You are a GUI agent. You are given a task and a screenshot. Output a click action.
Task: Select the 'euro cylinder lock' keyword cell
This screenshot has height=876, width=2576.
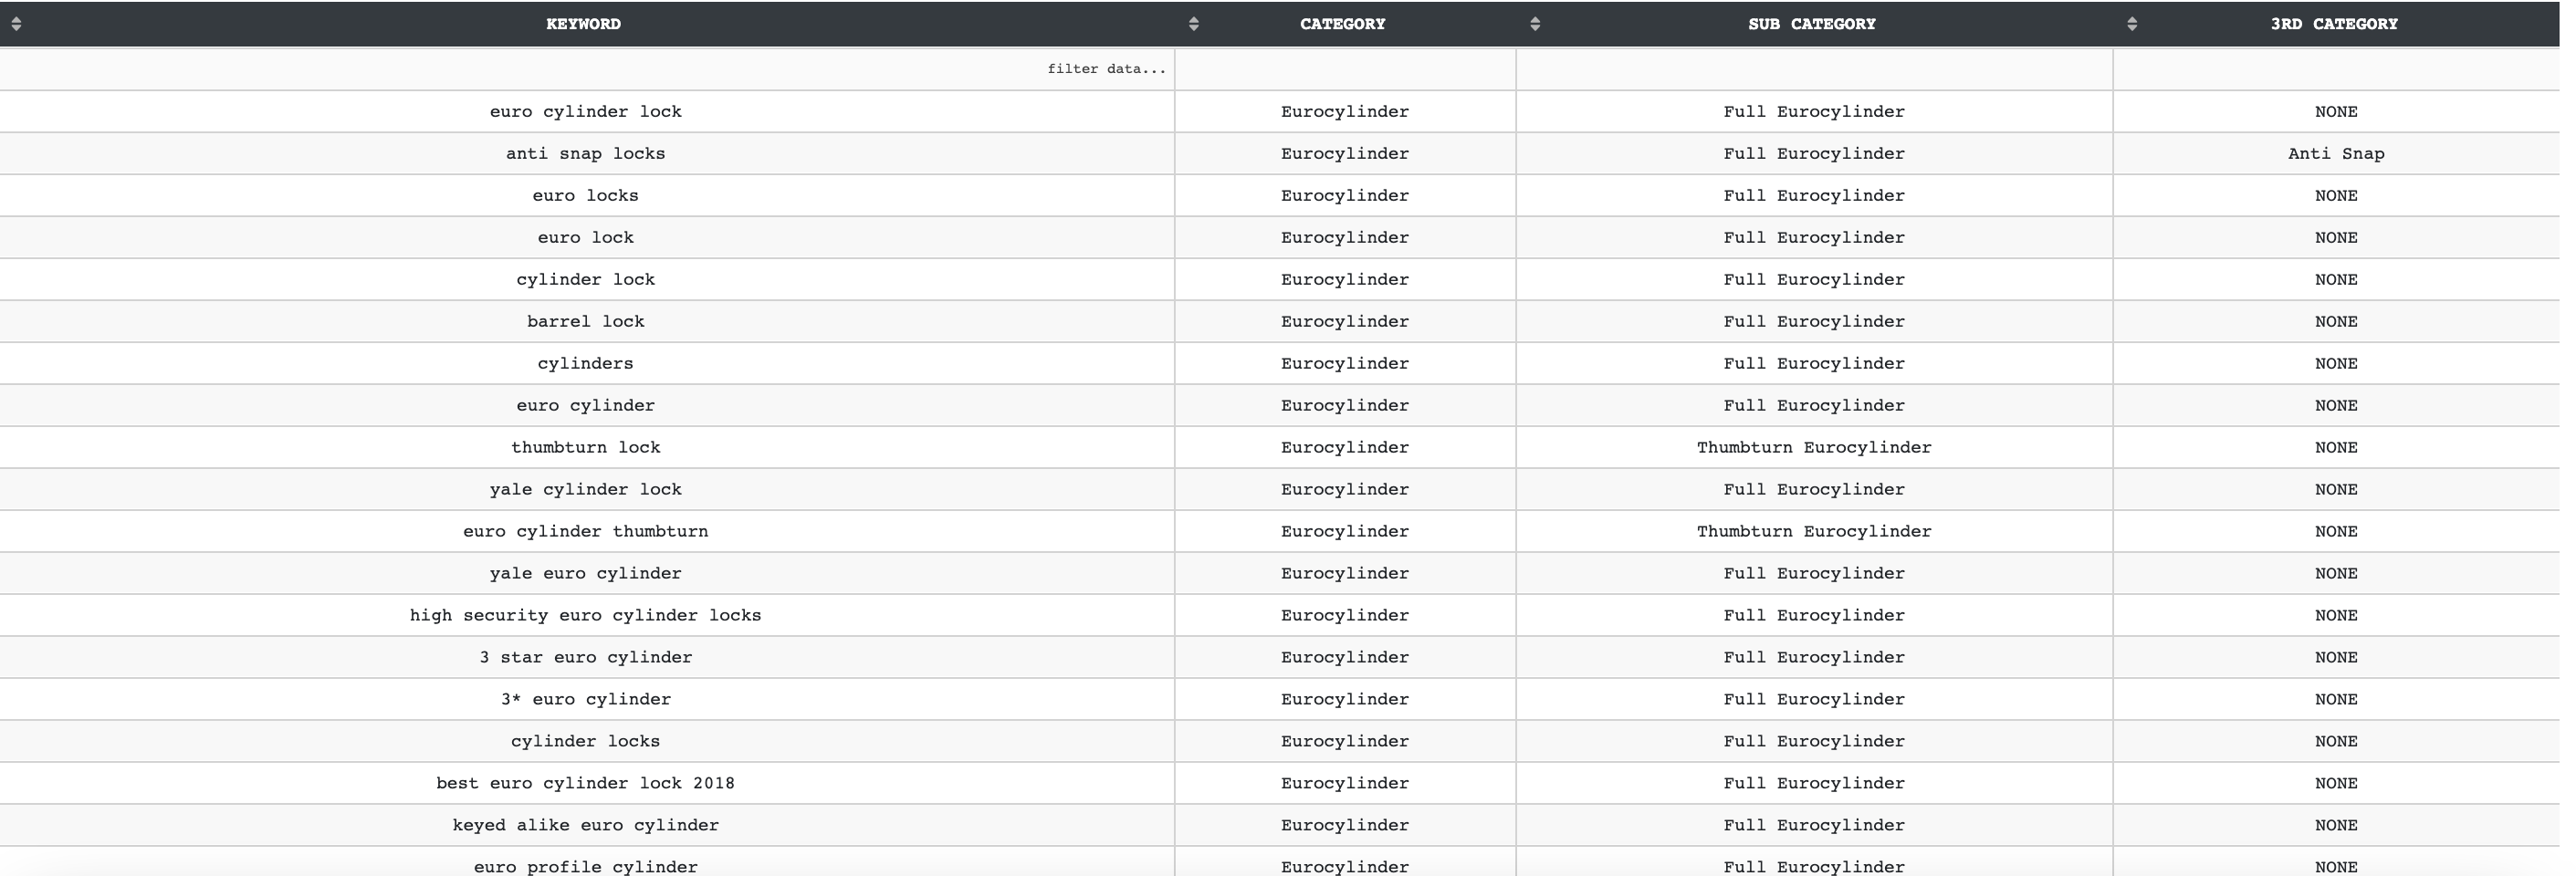(x=586, y=111)
